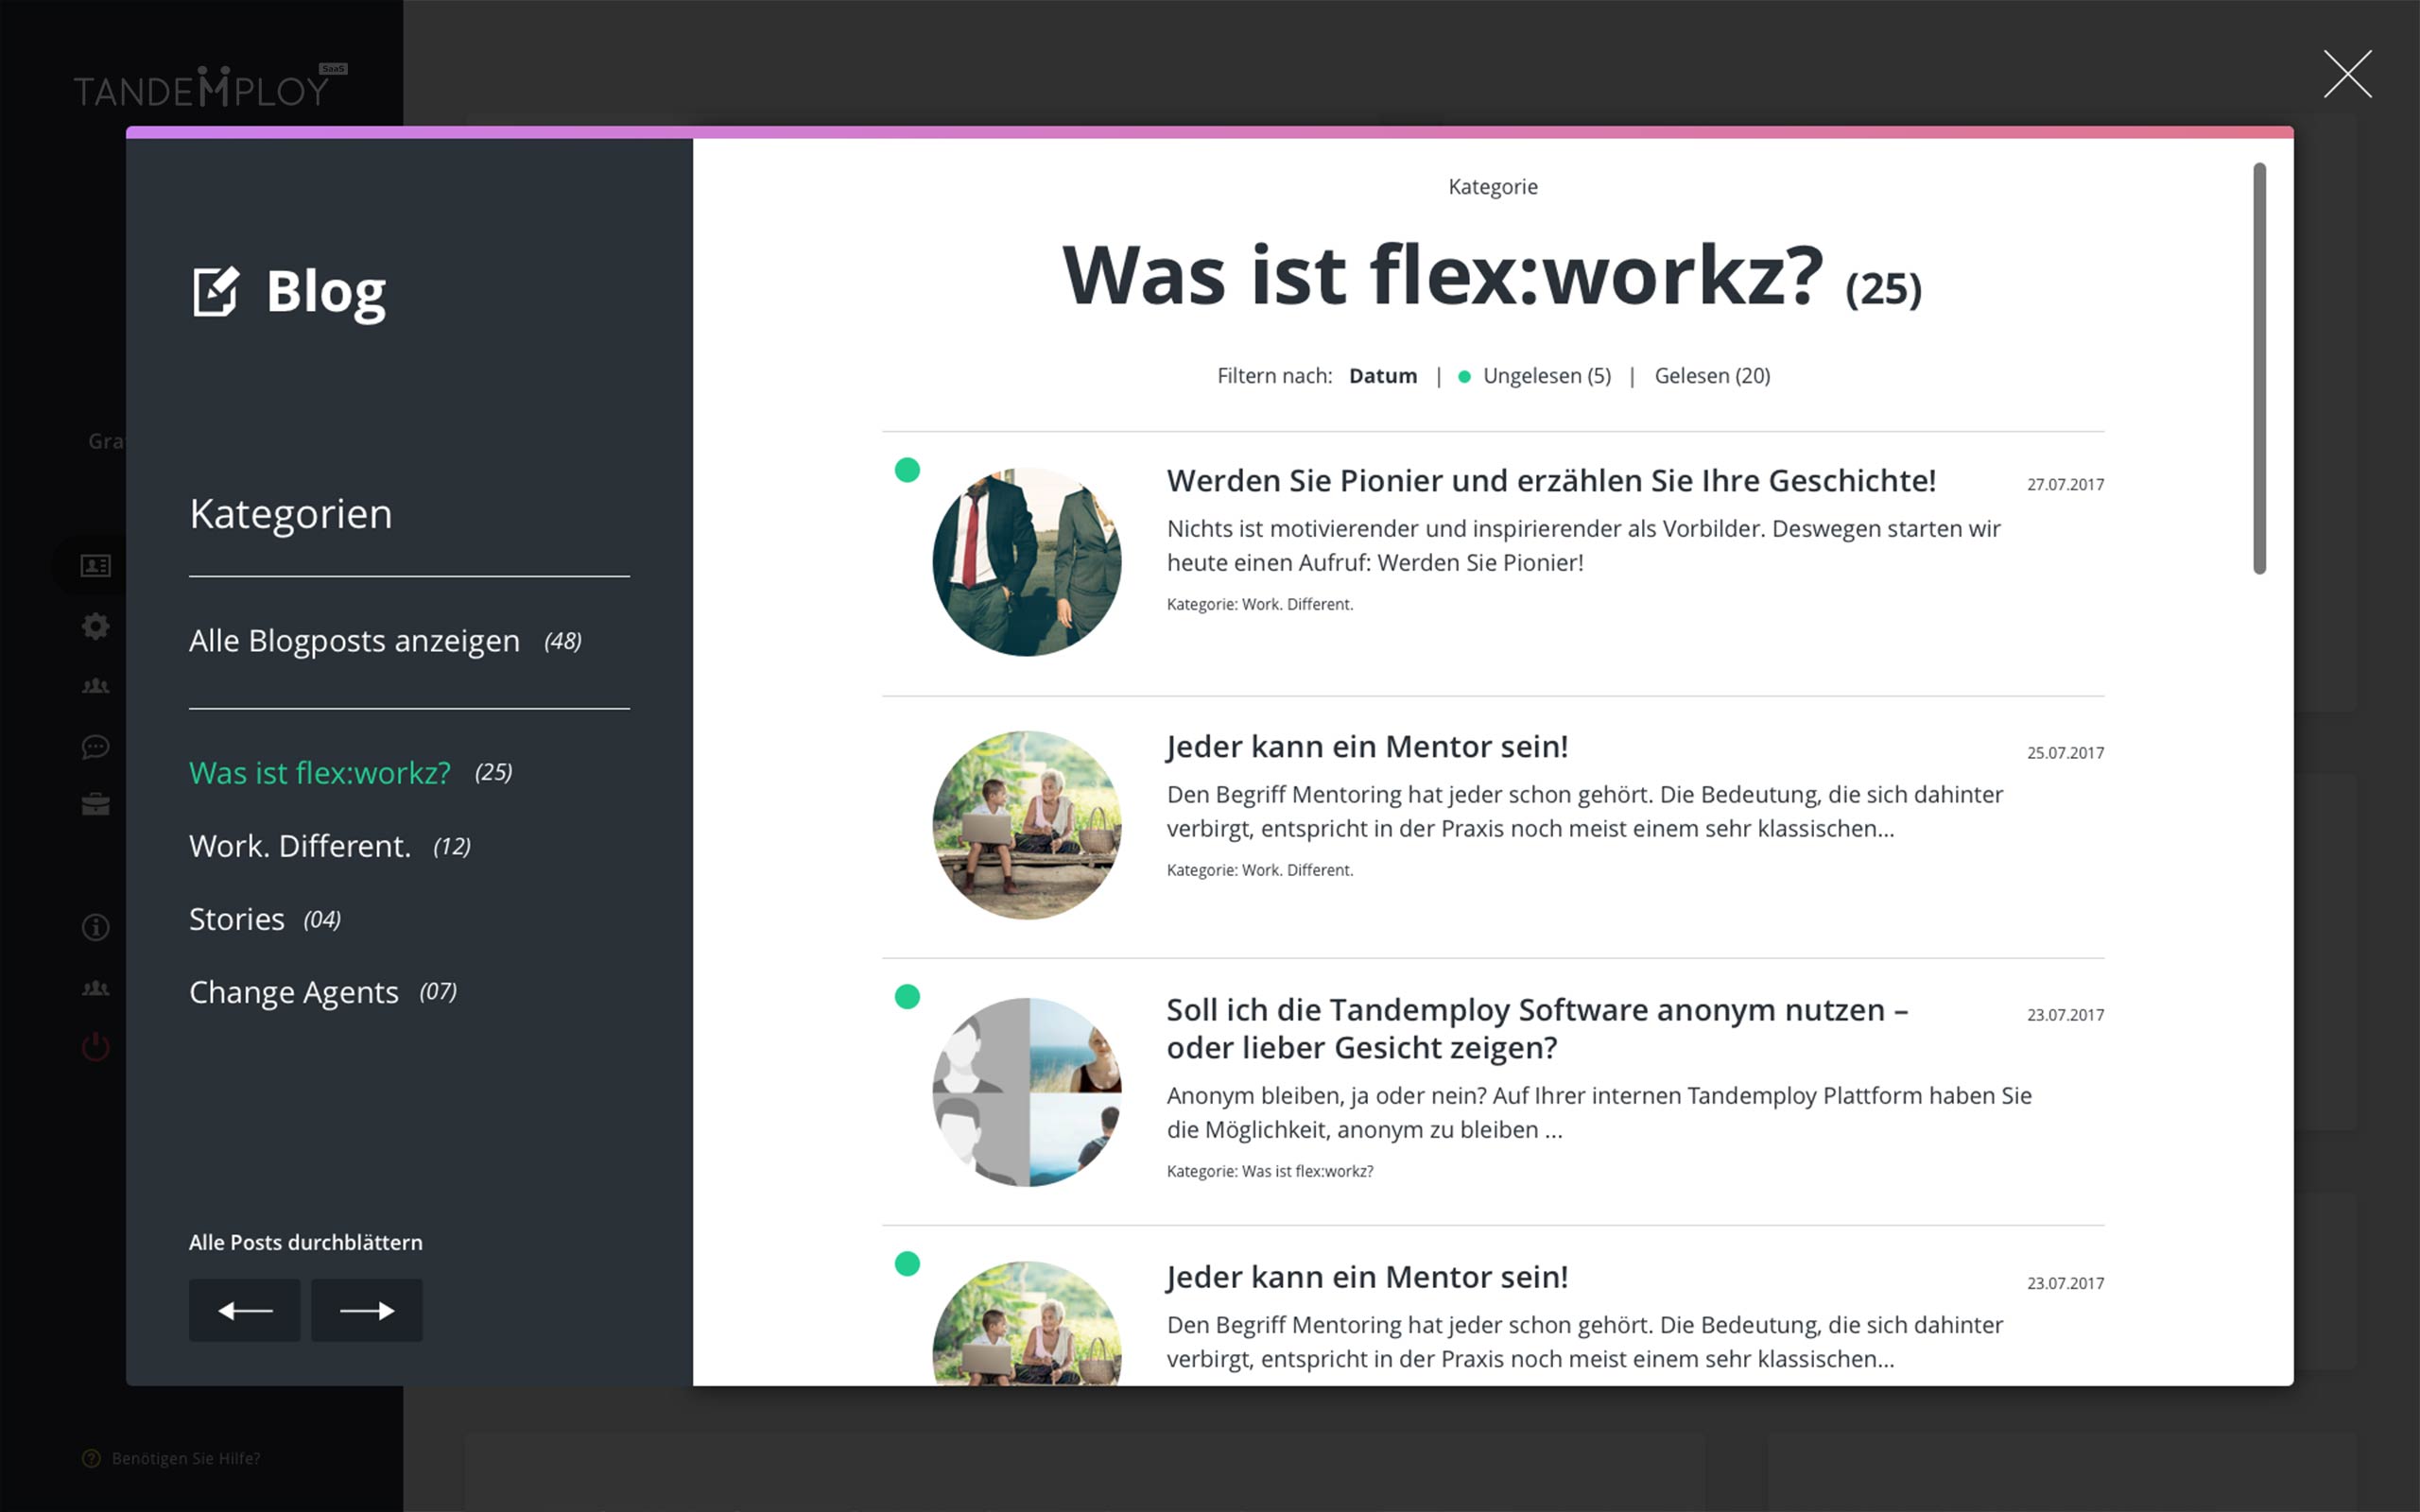Screen dimensions: 2420x1512
Task: Show all blog posts (48)
Action: tap(385, 641)
